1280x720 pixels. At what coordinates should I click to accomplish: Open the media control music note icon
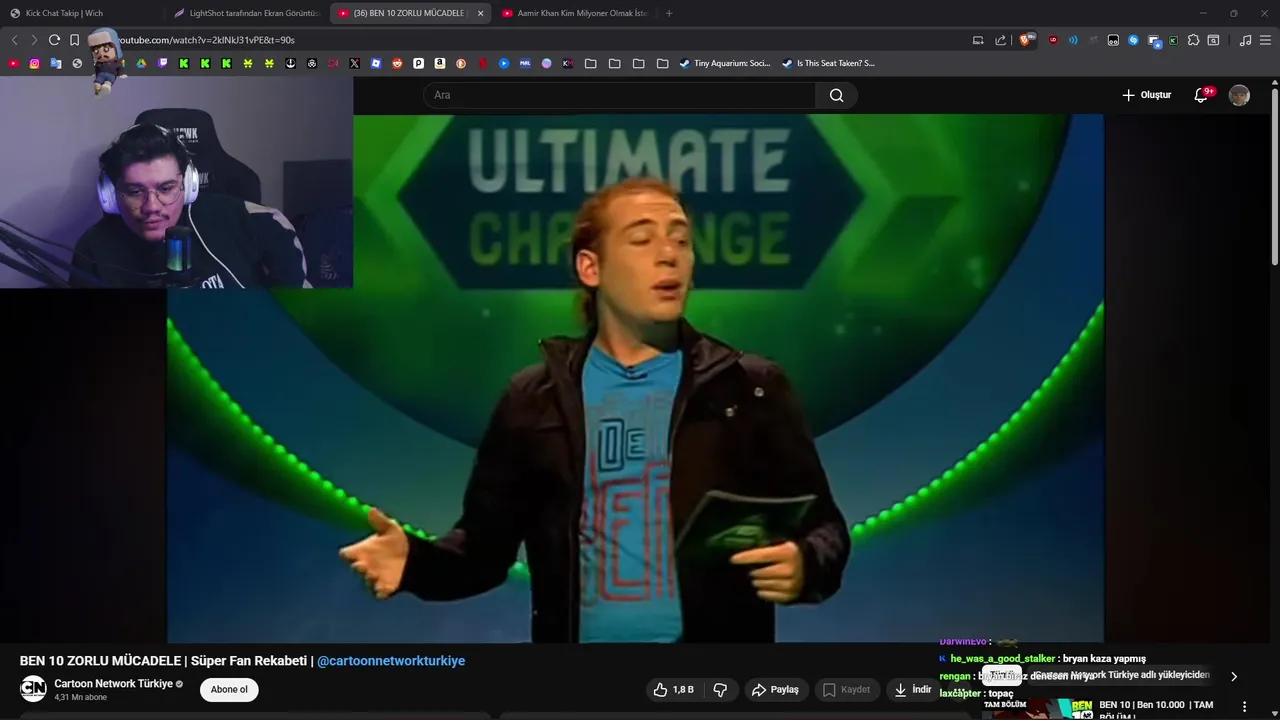[x=1245, y=40]
